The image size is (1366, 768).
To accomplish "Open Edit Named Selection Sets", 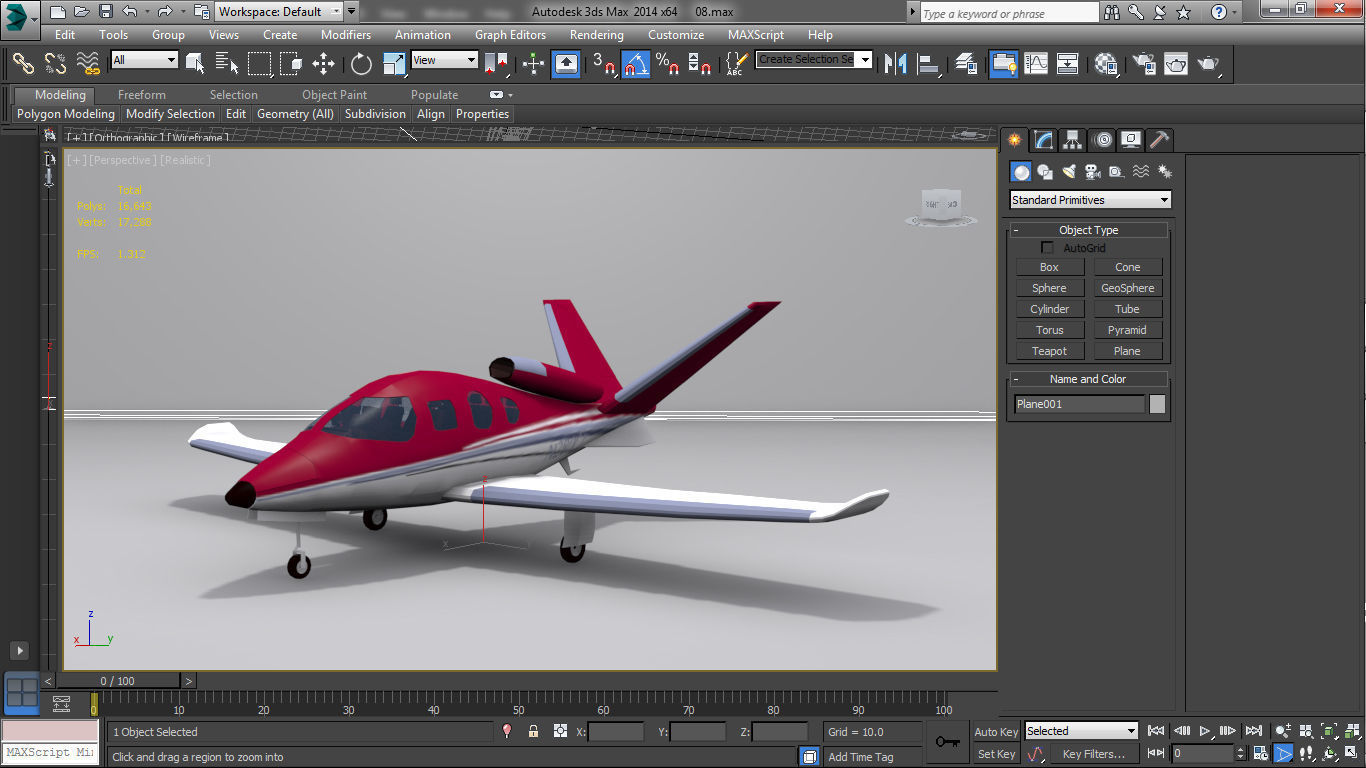I will click(x=735, y=64).
